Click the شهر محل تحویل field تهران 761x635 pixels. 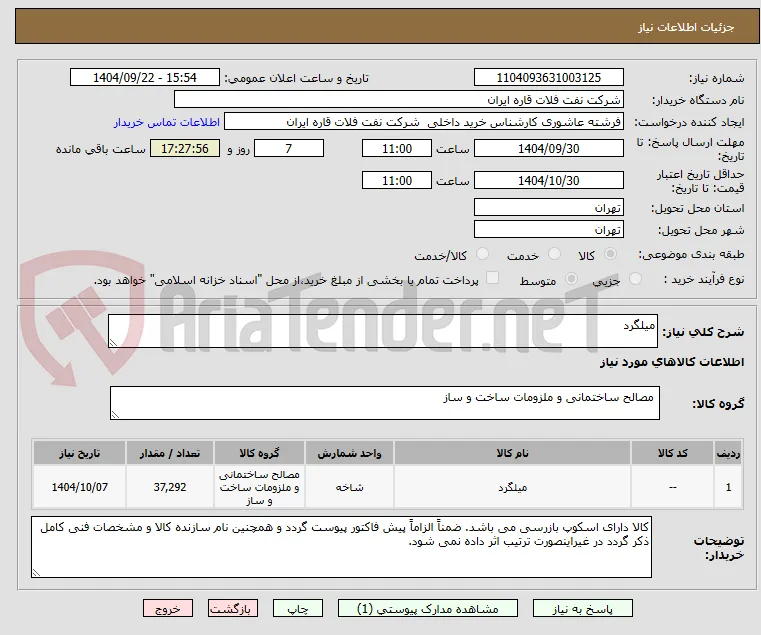pos(548,230)
